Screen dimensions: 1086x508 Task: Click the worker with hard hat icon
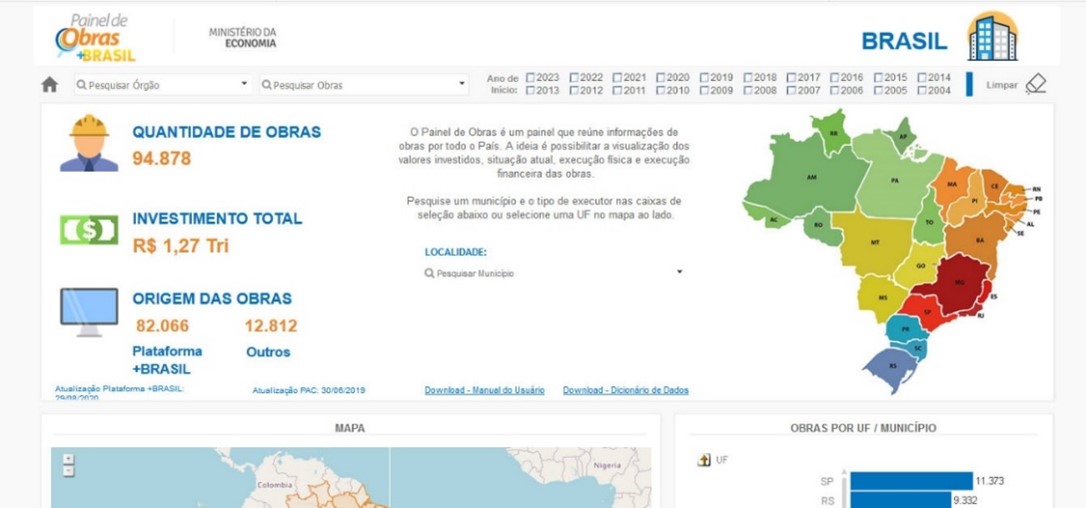pyautogui.click(x=88, y=144)
